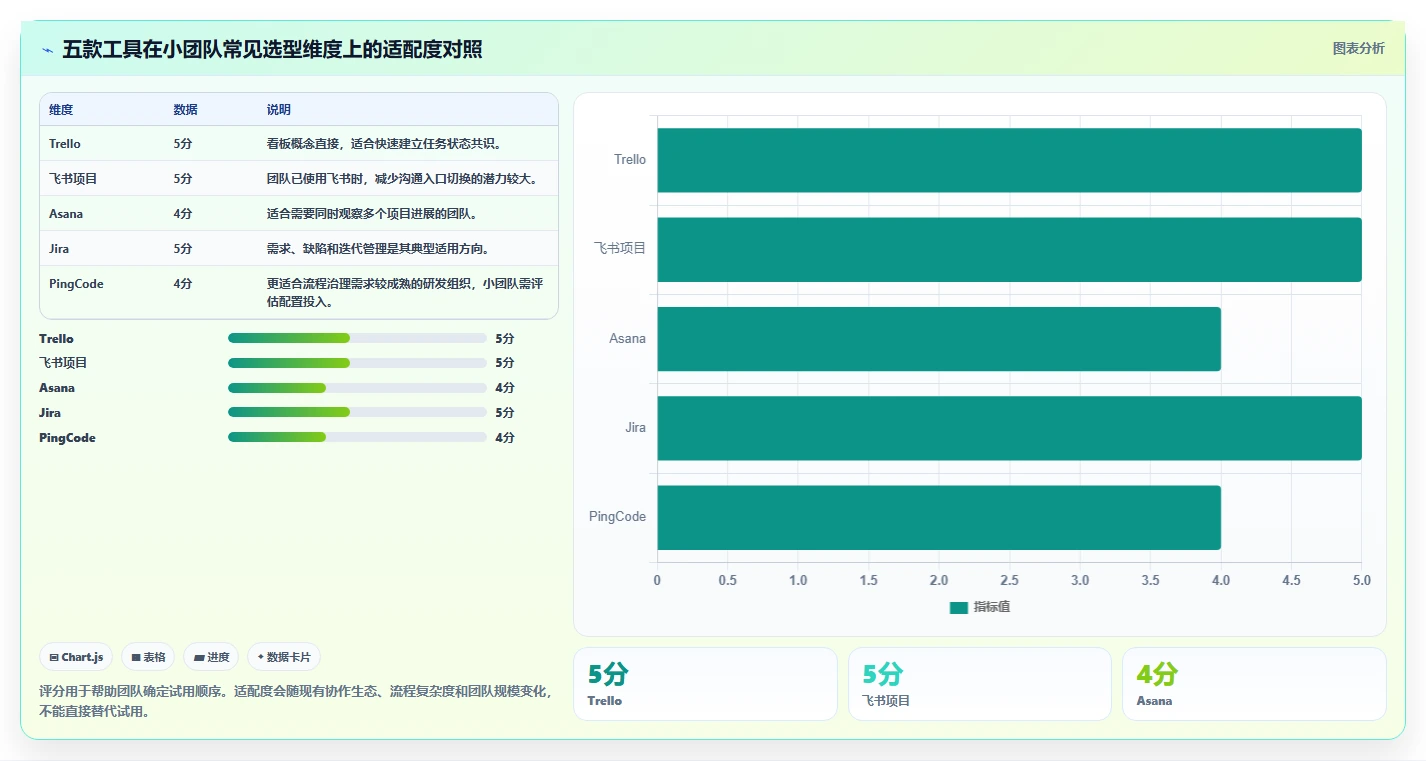Click the Jira bar in the chart
Screen dimensions: 1426x761
[x=1009, y=428]
